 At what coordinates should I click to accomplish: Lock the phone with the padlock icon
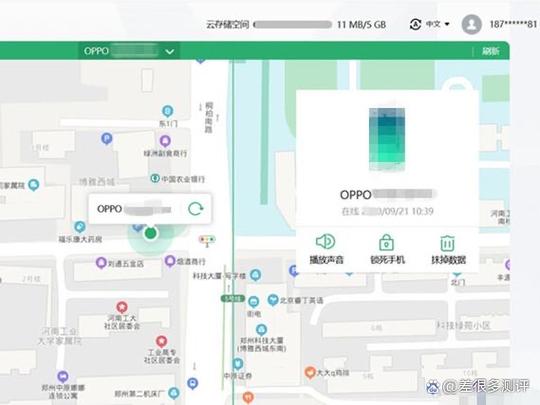click(x=387, y=249)
